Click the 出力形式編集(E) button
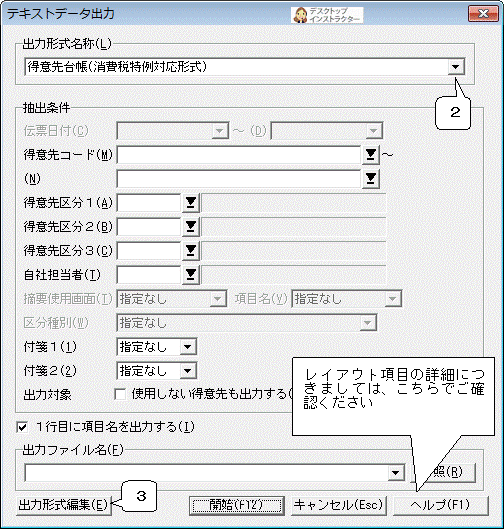 (x=64, y=505)
